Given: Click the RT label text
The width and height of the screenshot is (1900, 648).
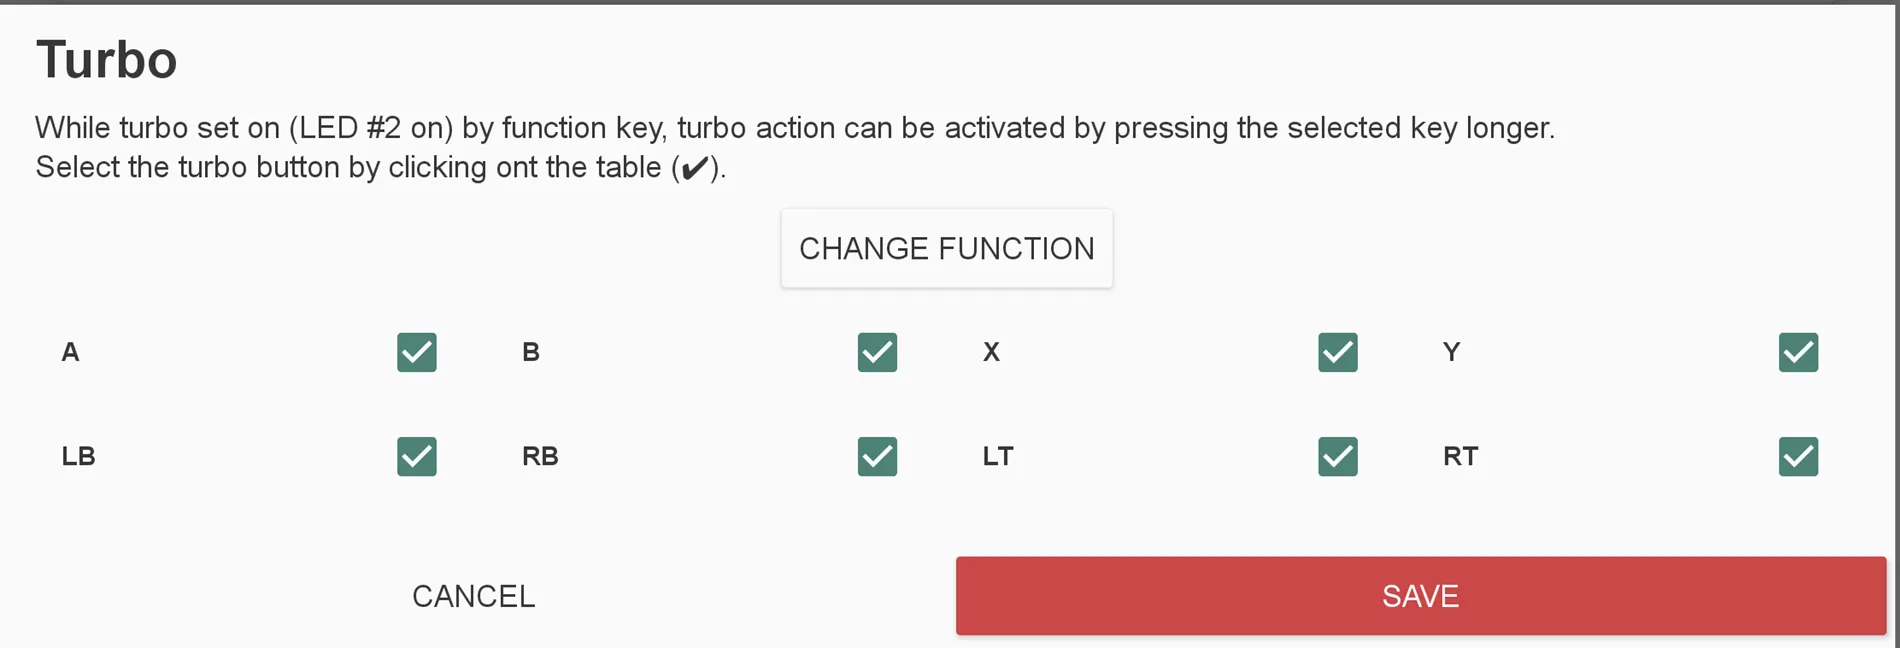Looking at the screenshot, I should click(x=1460, y=456).
